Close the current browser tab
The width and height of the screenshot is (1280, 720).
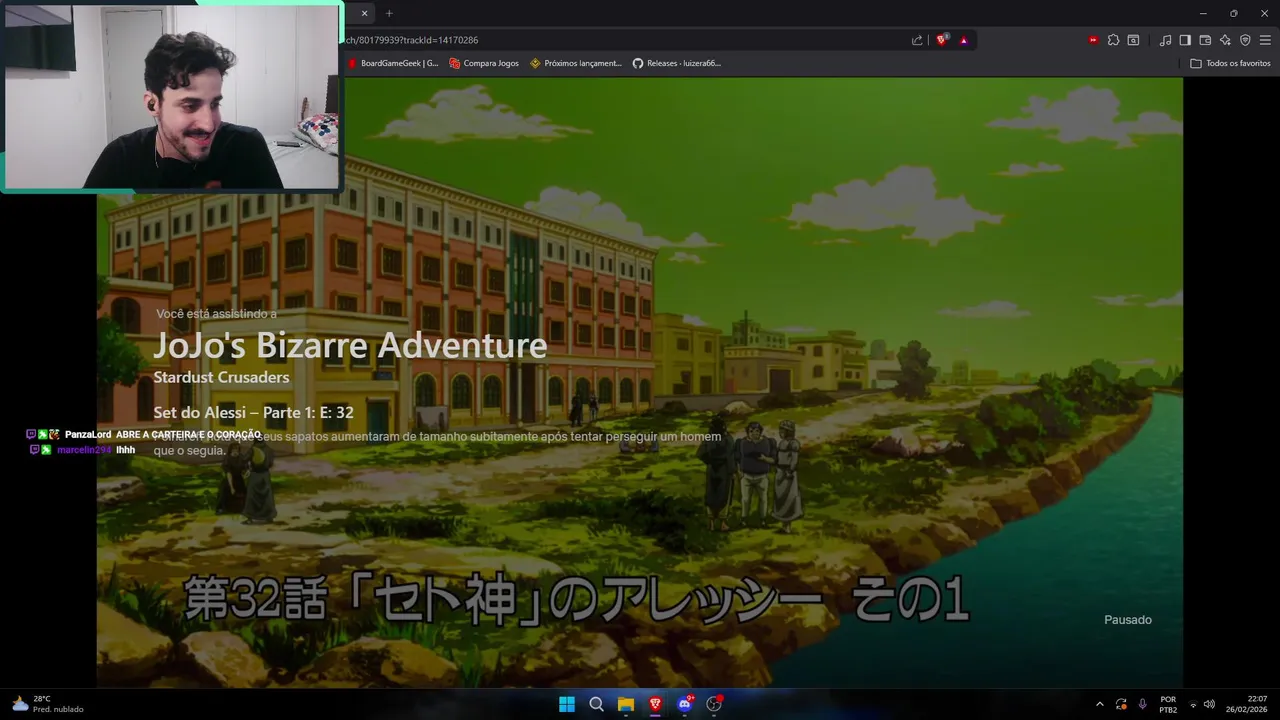pos(364,13)
